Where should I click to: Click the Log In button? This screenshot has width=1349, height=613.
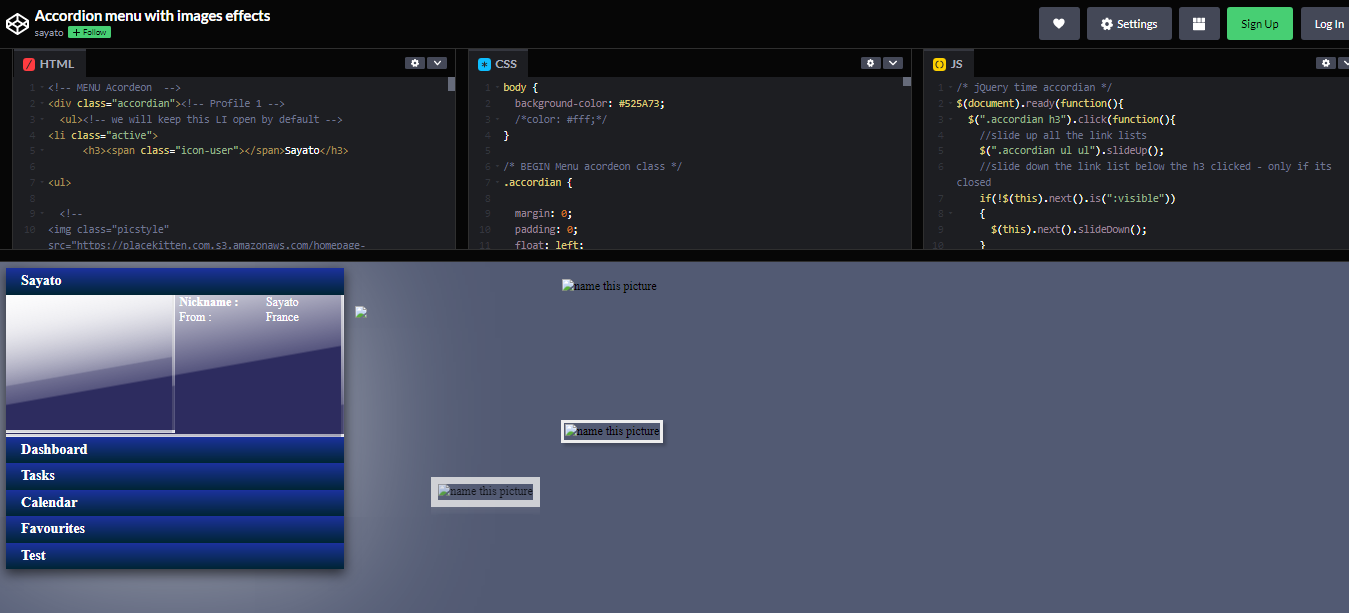(x=1328, y=23)
